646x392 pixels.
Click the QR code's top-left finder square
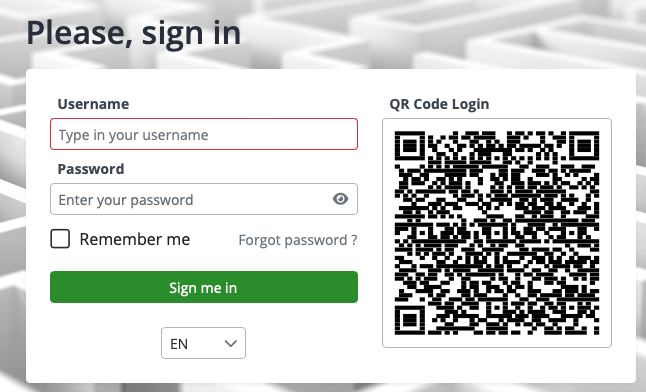click(410, 146)
